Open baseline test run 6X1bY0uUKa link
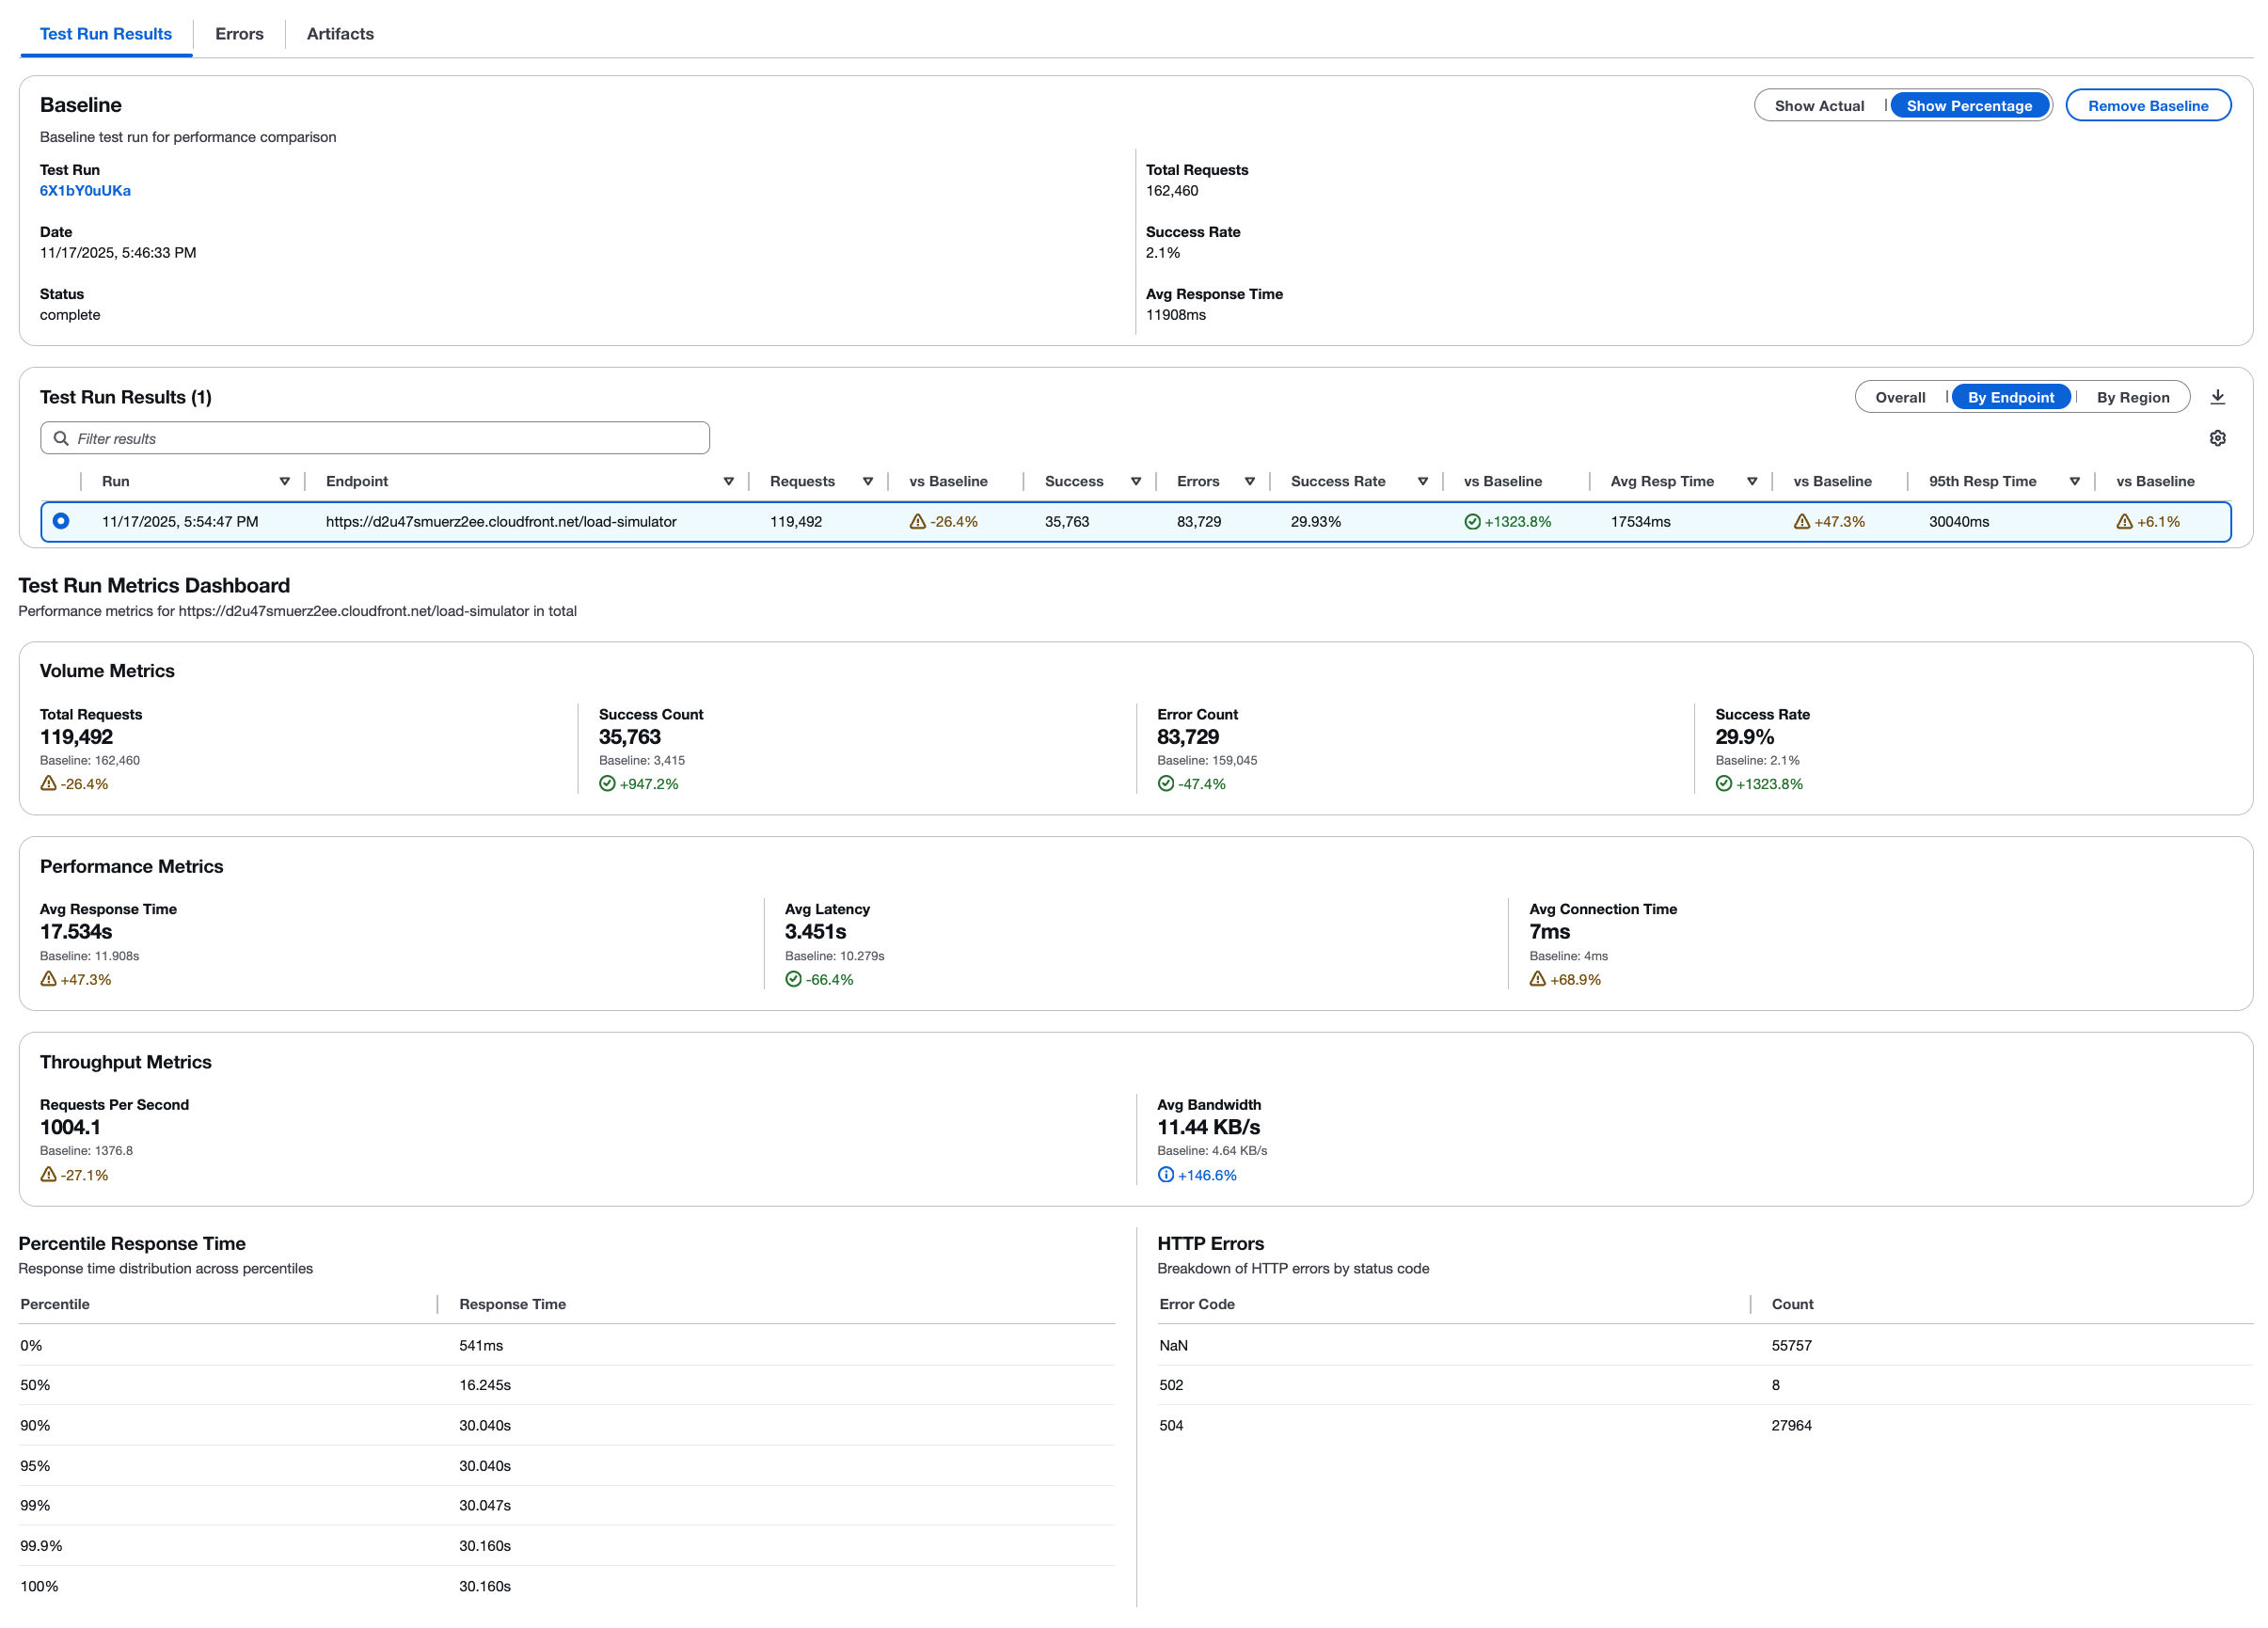Screen dimensions: 2268x1628 pyautogui.click(x=85, y=190)
